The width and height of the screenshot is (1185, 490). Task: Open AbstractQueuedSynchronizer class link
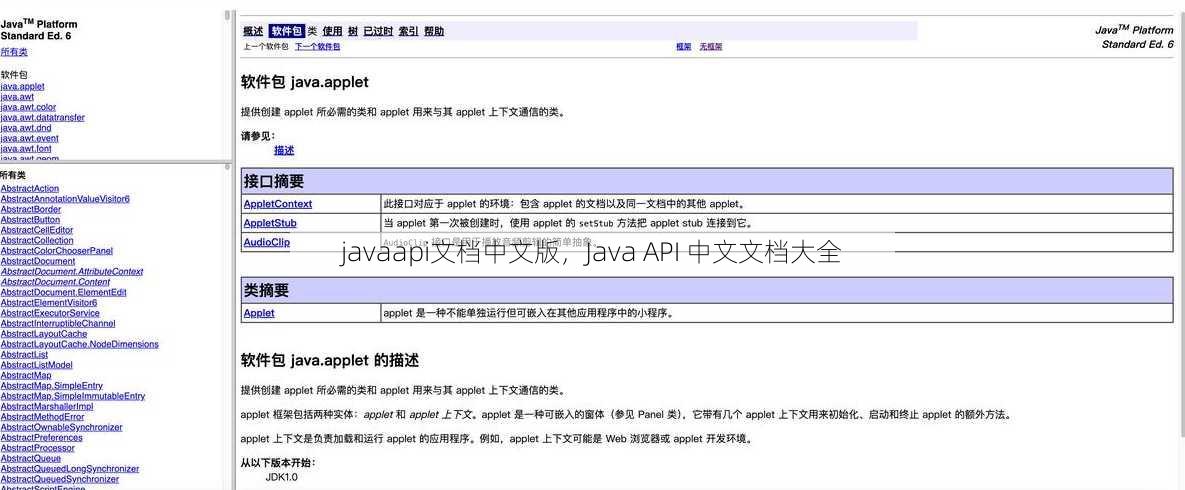point(60,479)
